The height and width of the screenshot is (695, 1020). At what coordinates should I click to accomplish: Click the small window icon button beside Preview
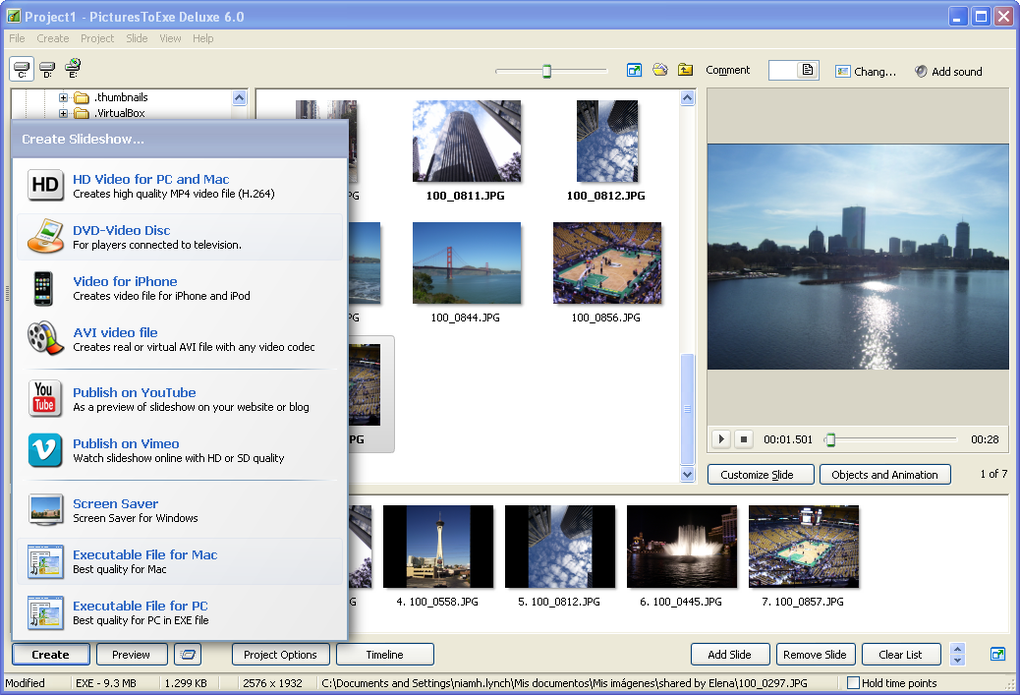188,655
